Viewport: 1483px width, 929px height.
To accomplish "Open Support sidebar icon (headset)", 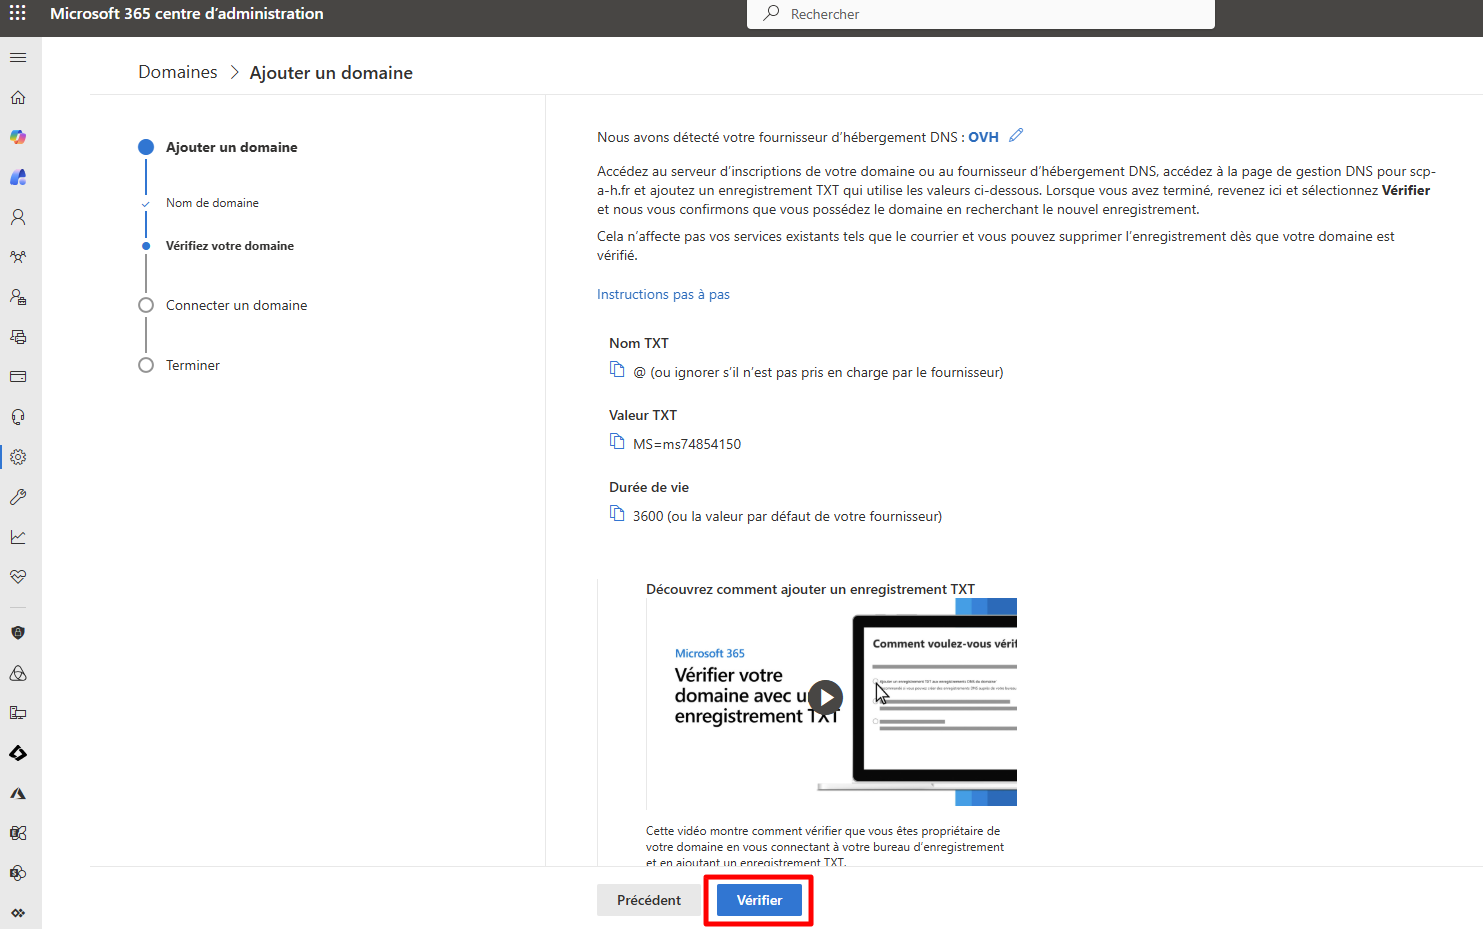I will [18, 417].
